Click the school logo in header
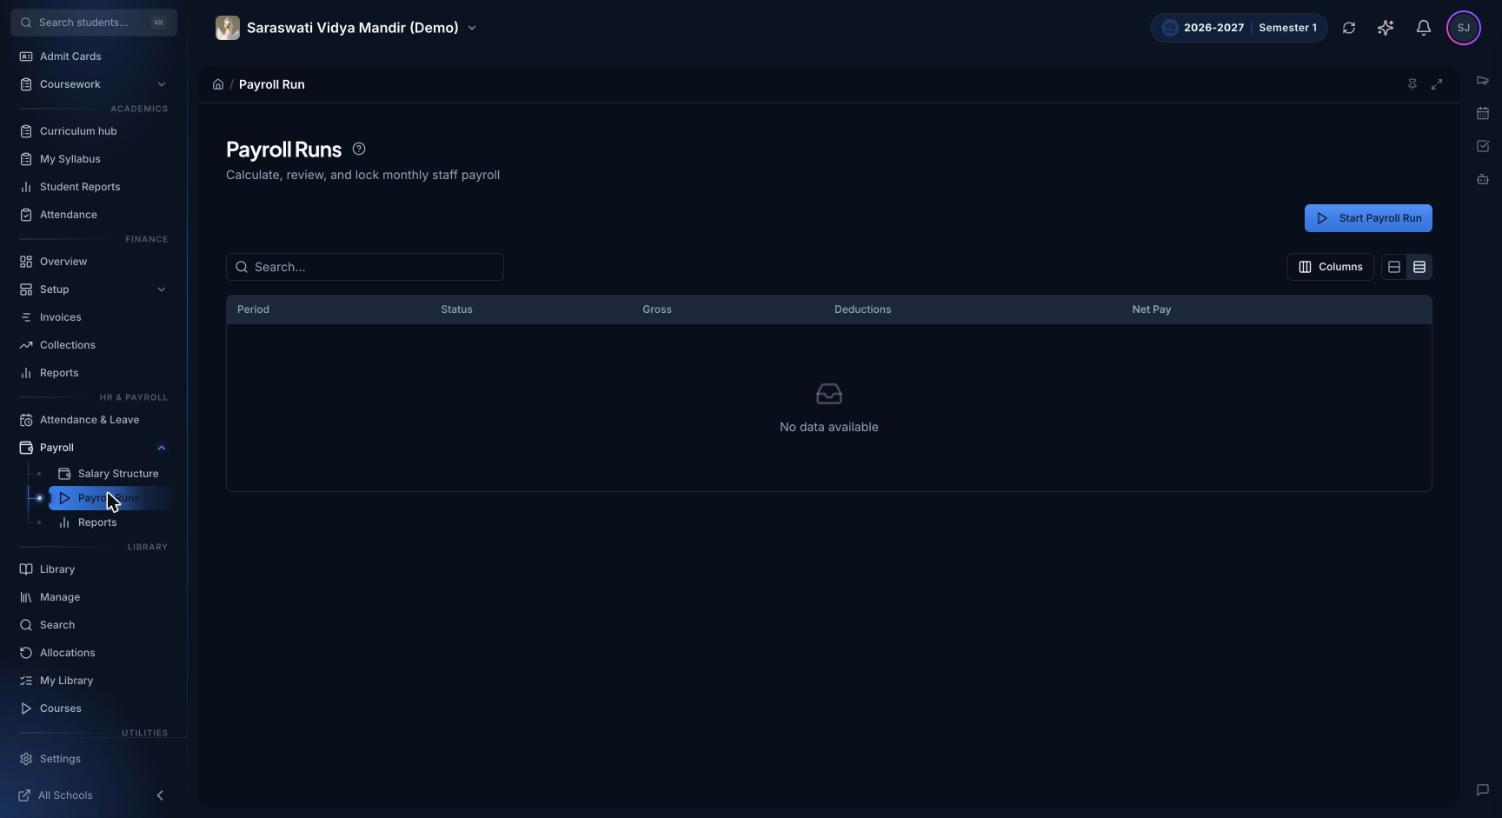1502x818 pixels. tap(228, 28)
